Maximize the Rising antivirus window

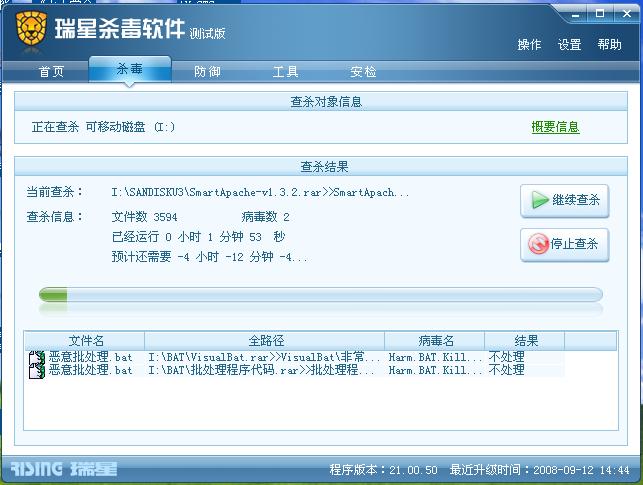pyautogui.click(x=600, y=14)
